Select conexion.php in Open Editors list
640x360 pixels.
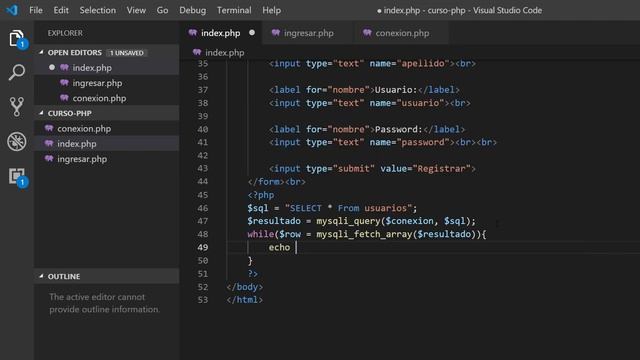pyautogui.click(x=107, y=98)
